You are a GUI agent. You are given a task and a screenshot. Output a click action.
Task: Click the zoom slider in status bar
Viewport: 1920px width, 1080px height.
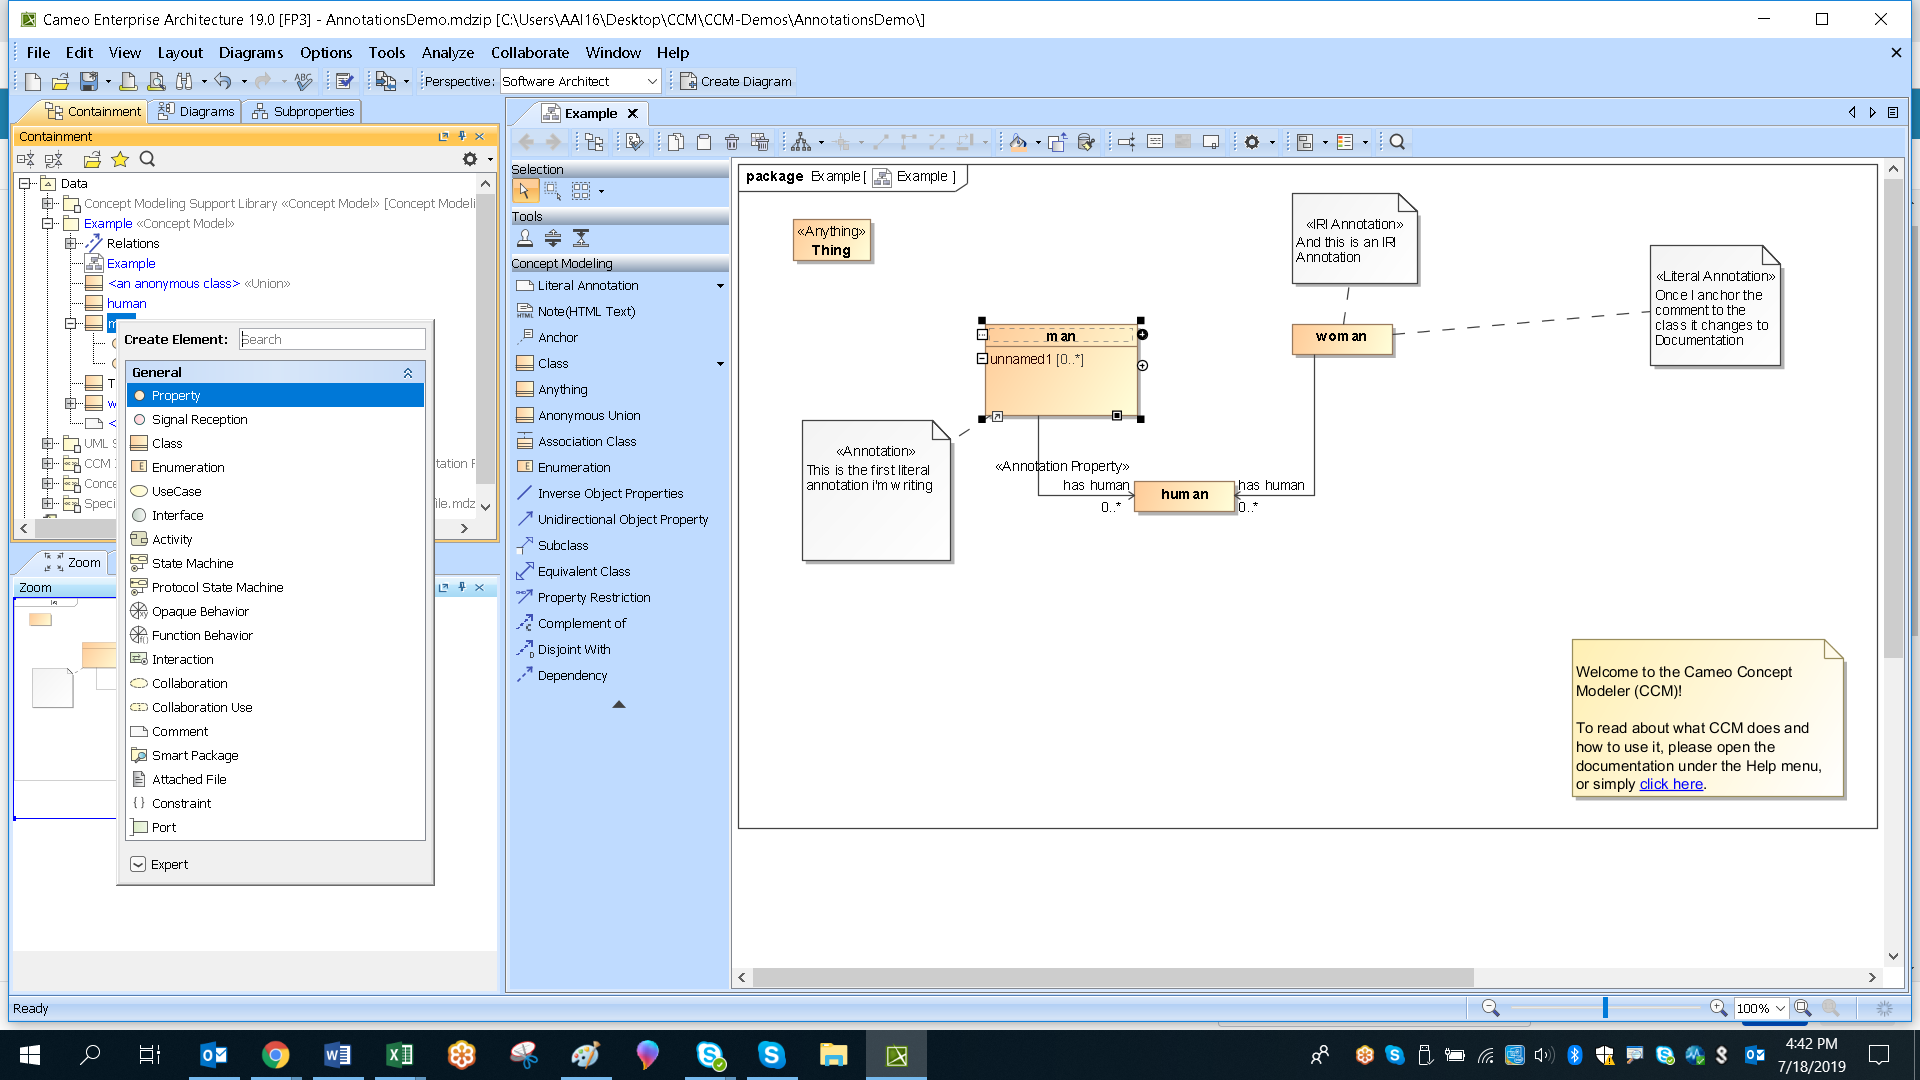(x=1605, y=1008)
